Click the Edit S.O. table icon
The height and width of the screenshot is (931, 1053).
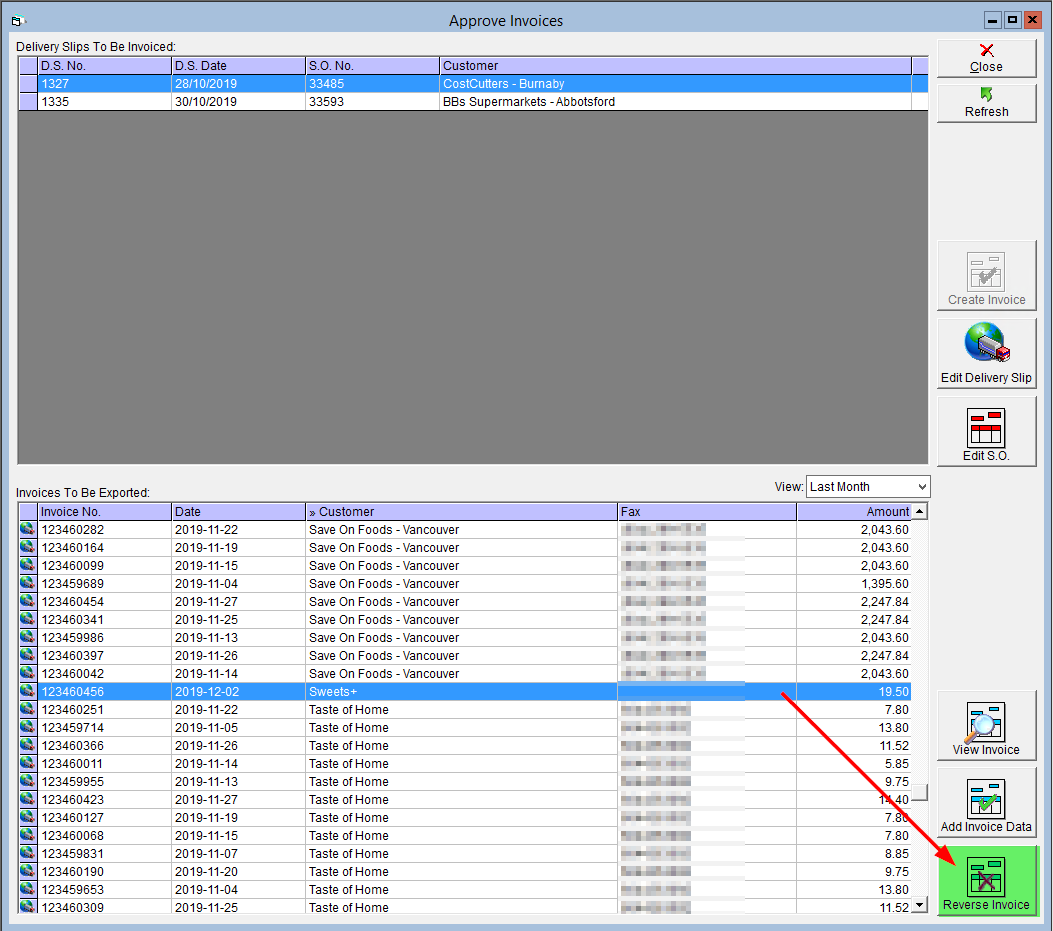point(986,431)
